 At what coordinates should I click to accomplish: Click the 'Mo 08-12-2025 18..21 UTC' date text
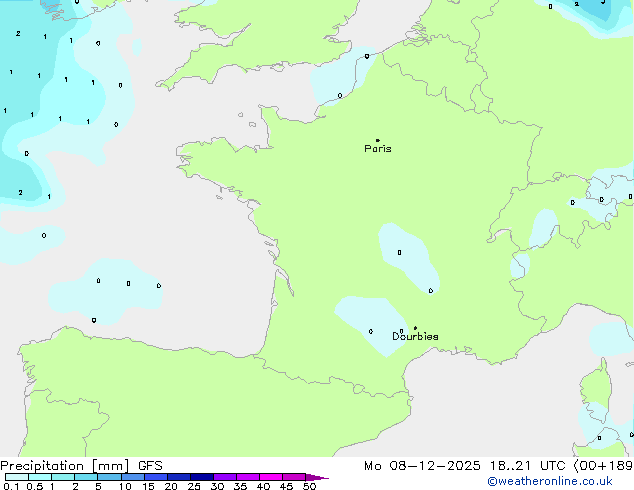[x=464, y=466]
